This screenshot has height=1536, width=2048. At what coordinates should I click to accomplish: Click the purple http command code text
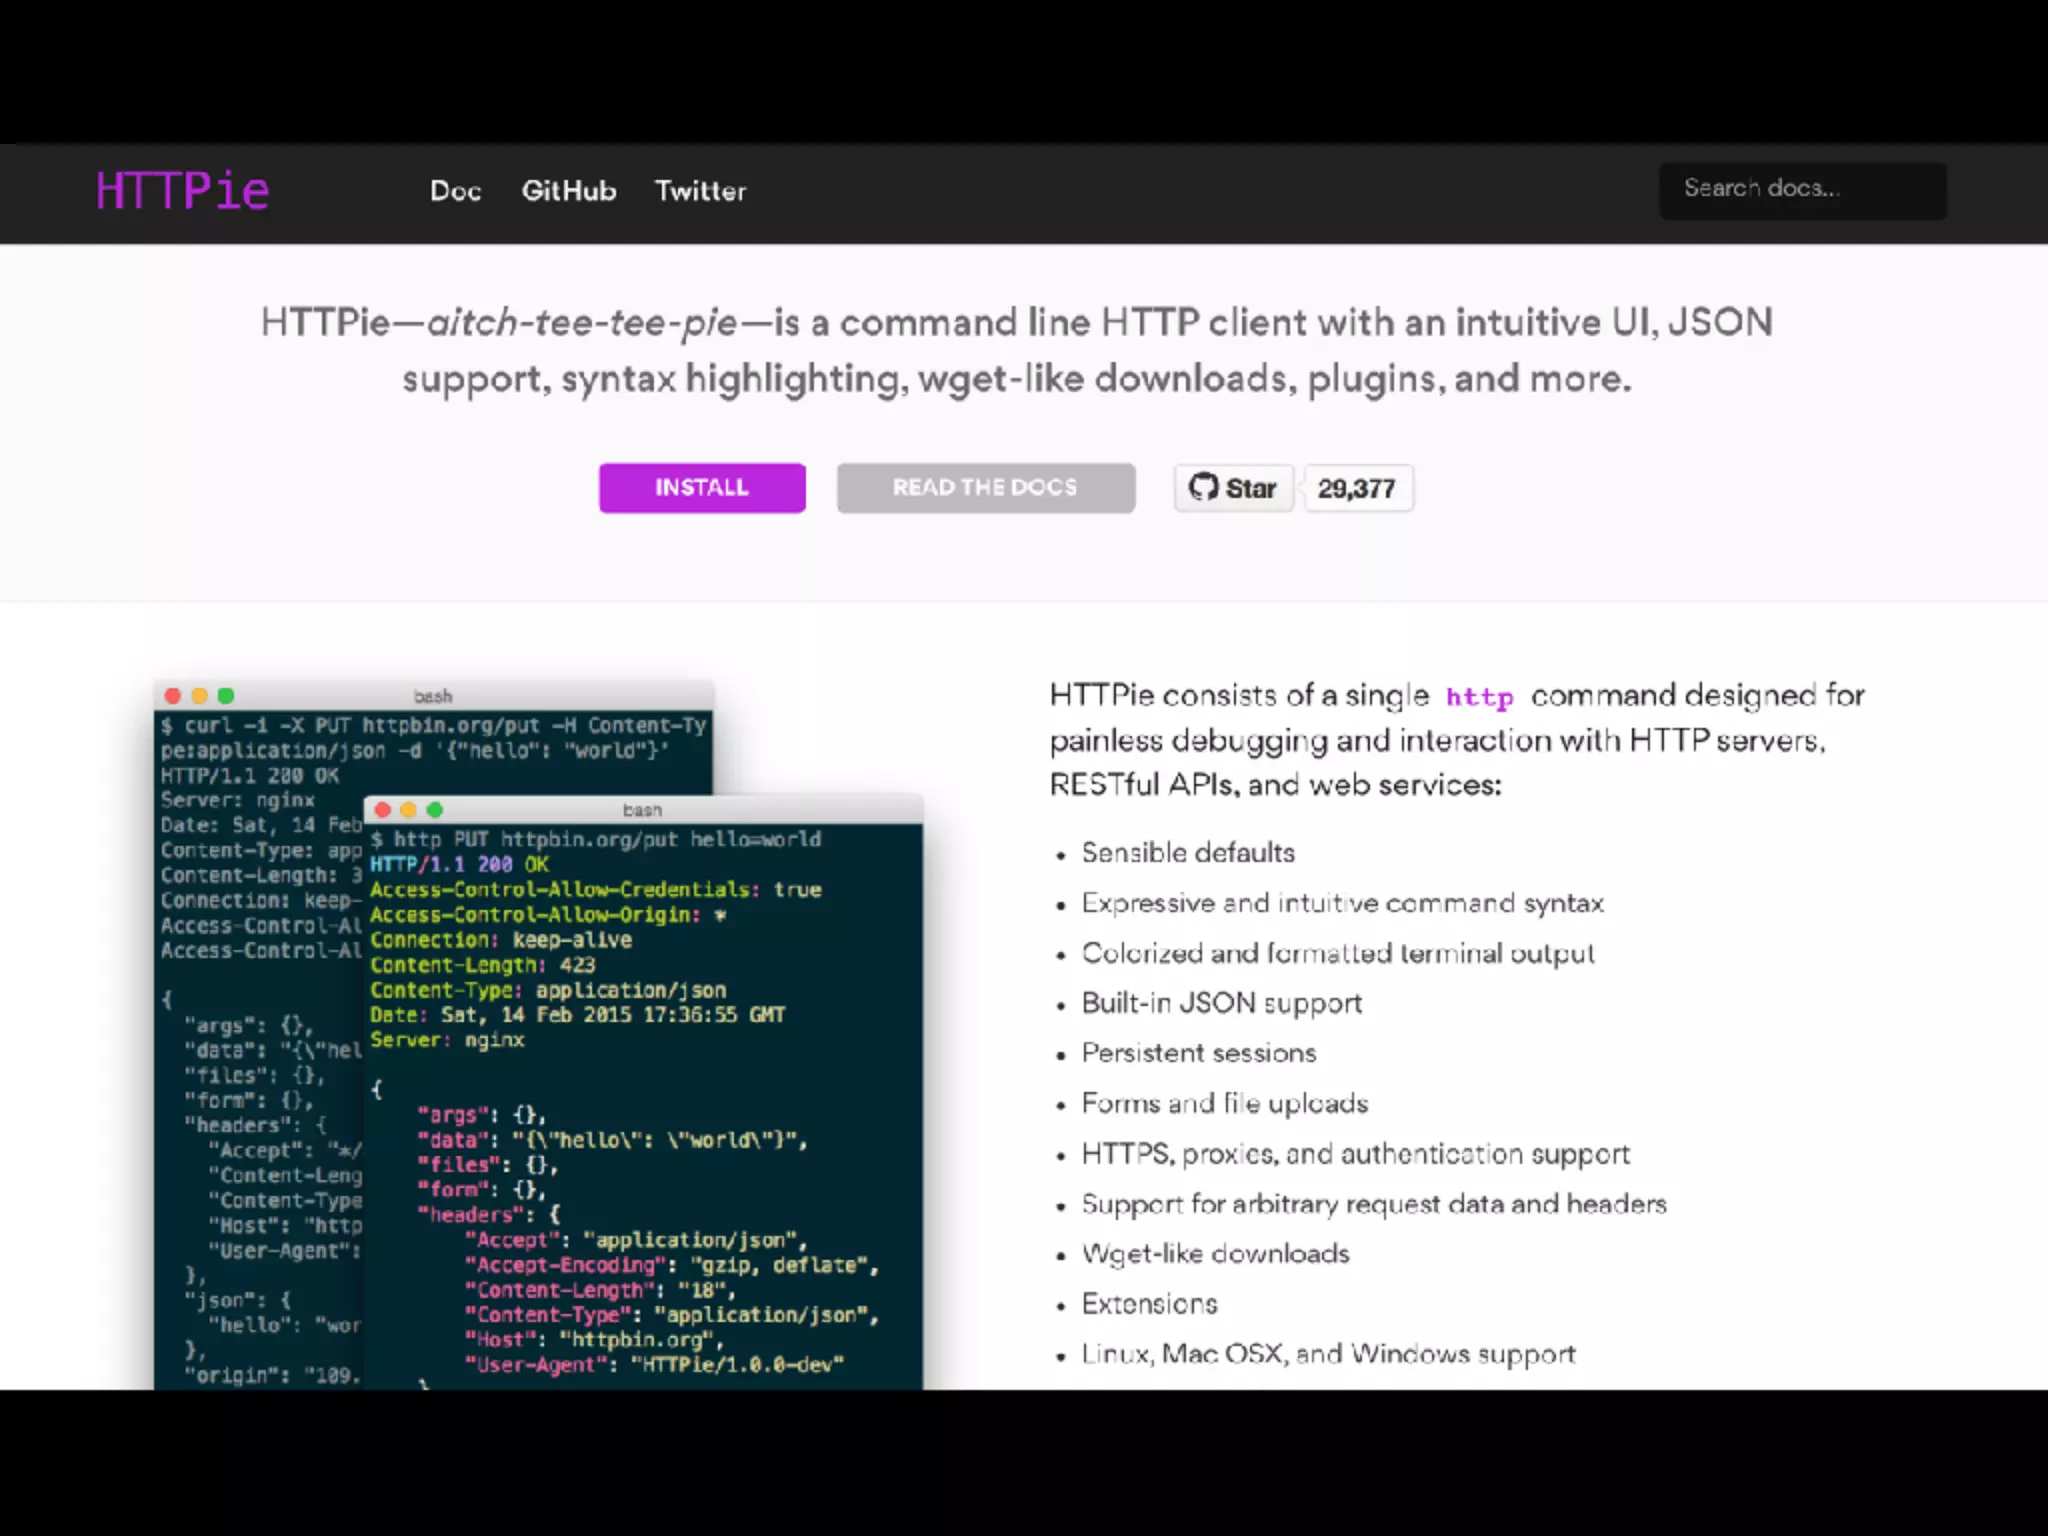click(1479, 697)
